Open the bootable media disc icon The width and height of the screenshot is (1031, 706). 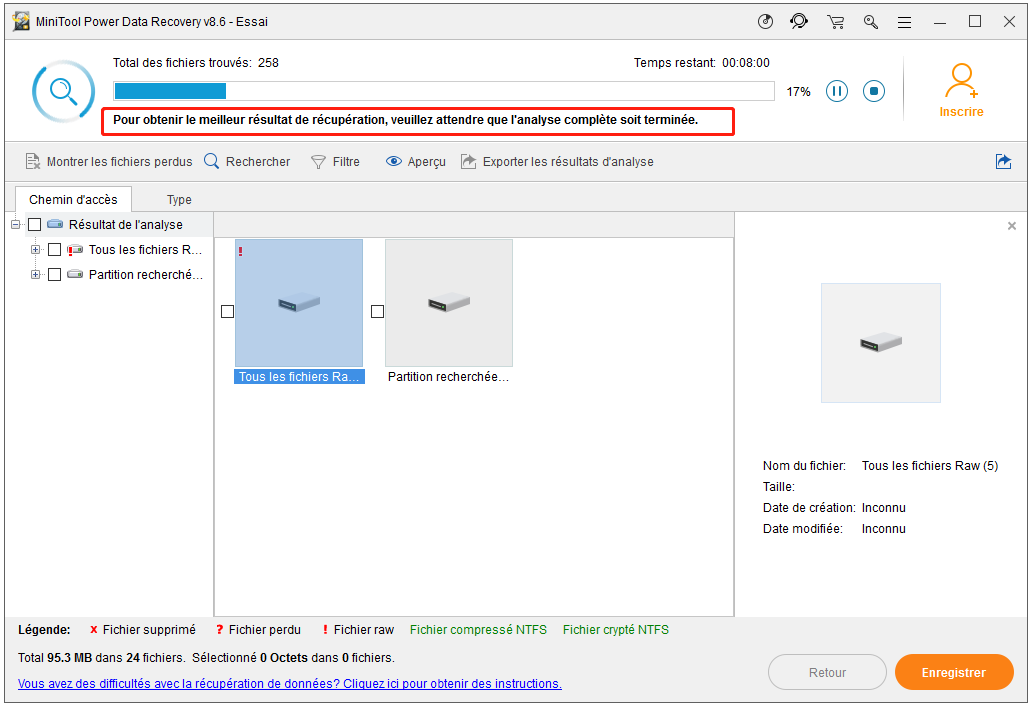tap(765, 22)
